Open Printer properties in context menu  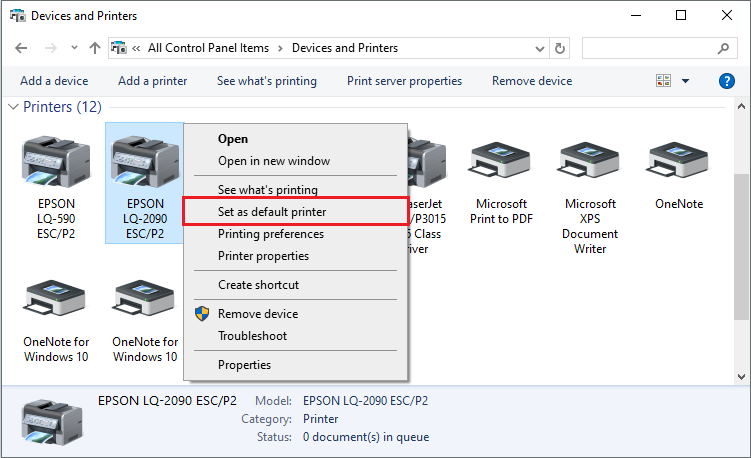(263, 256)
